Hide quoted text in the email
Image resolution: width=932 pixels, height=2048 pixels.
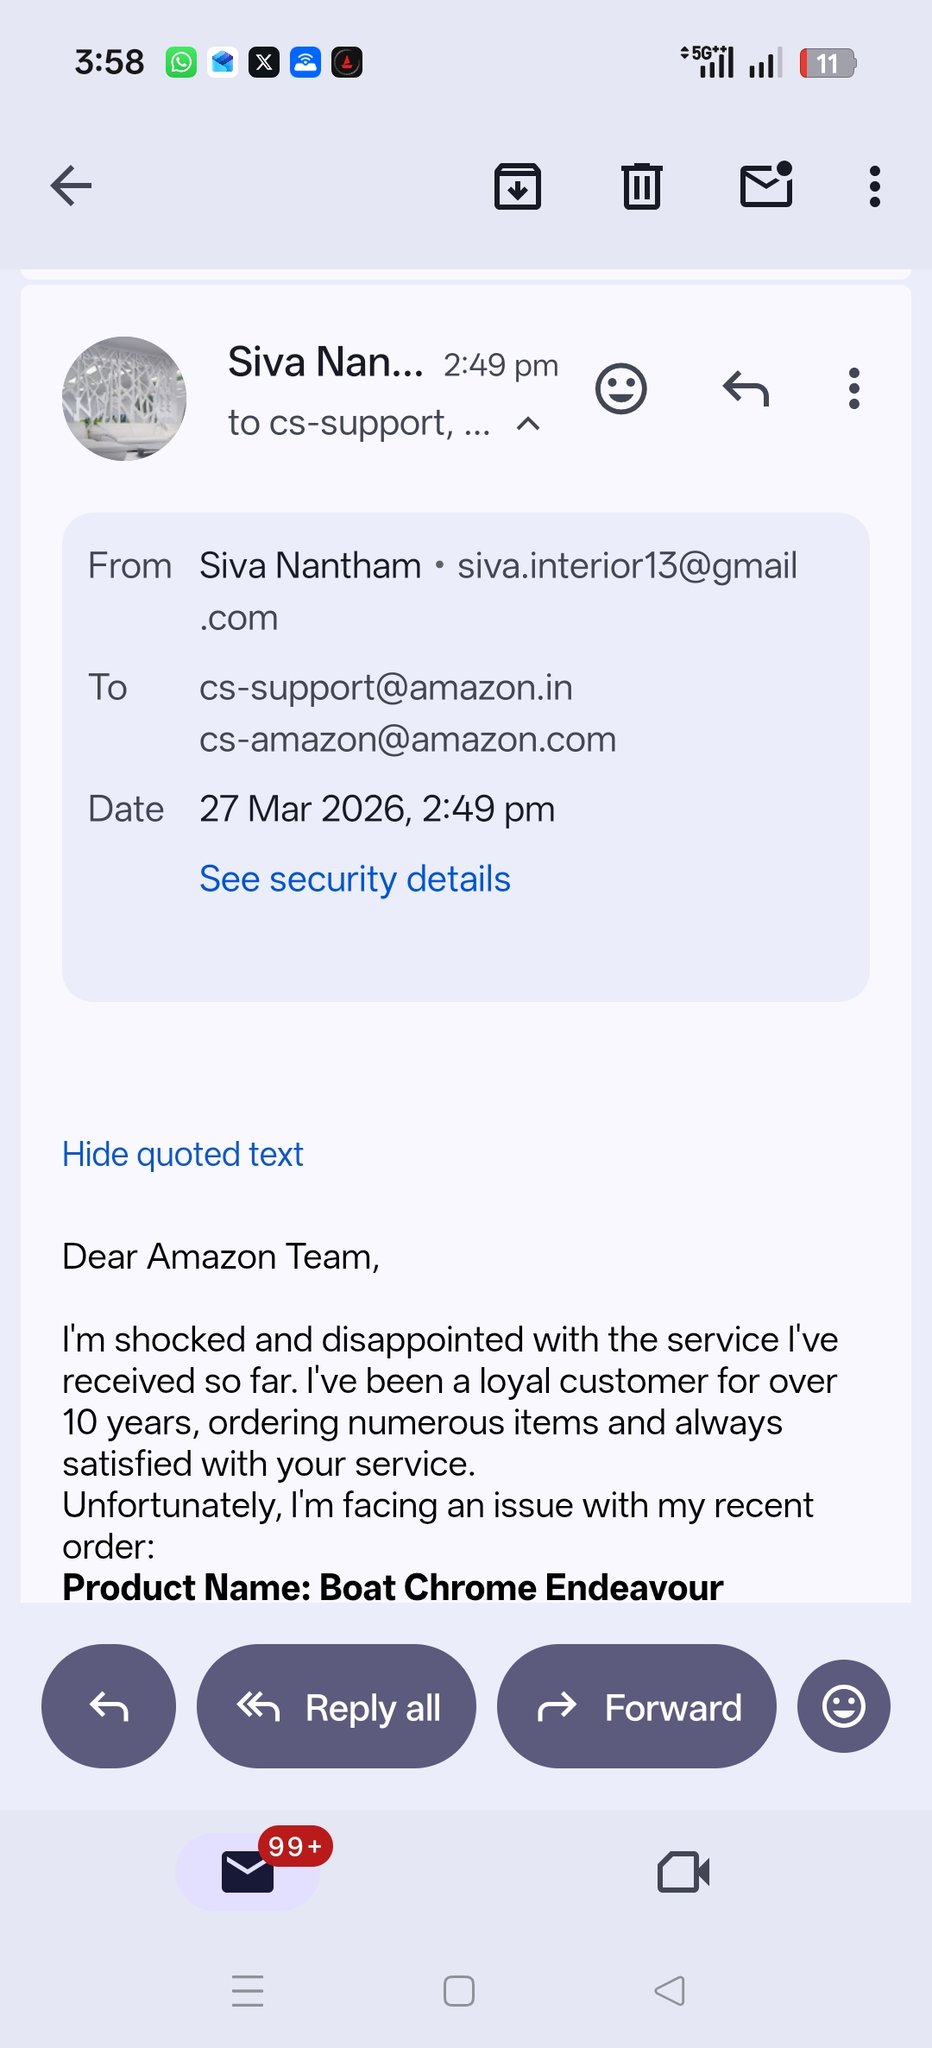183,1154
